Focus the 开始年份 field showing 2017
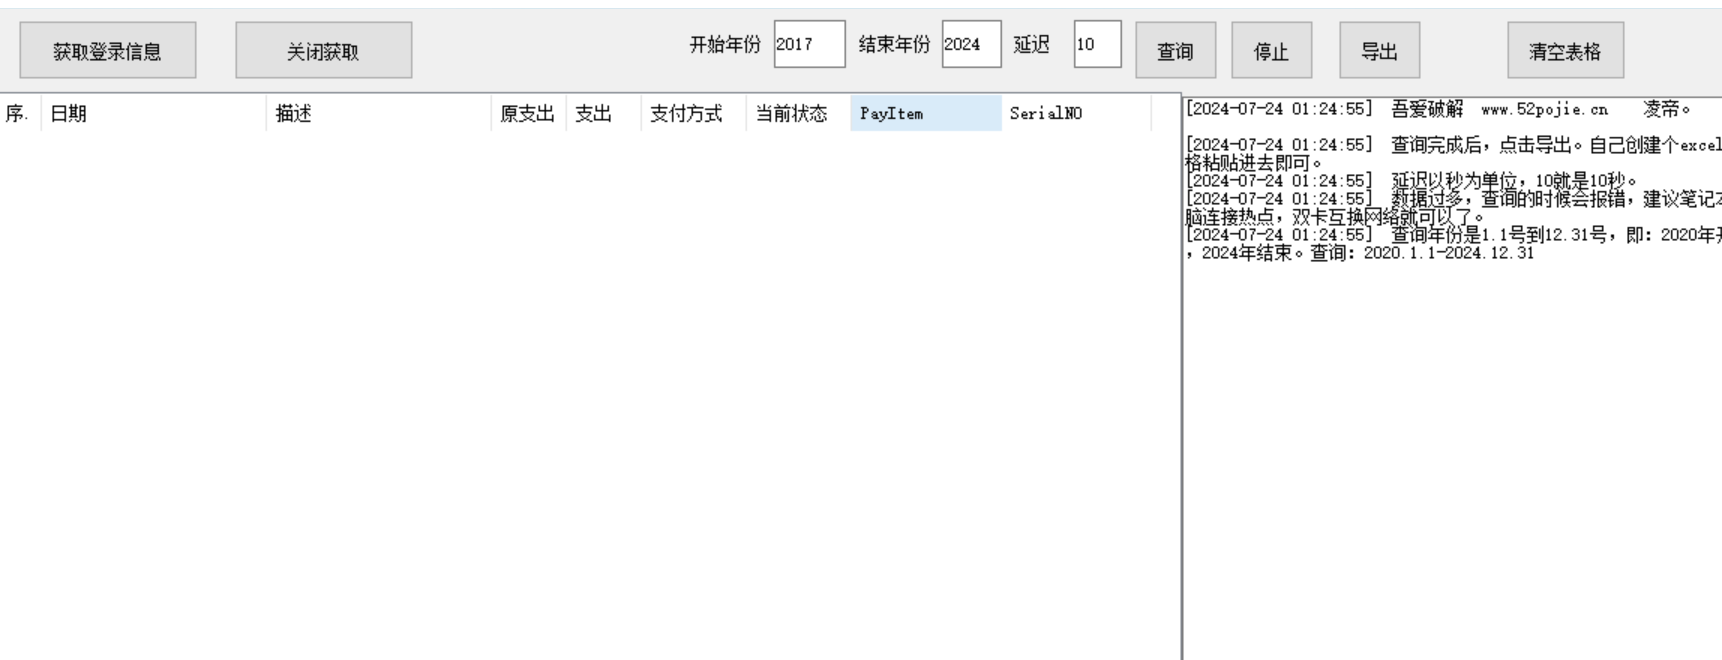 pyautogui.click(x=808, y=45)
